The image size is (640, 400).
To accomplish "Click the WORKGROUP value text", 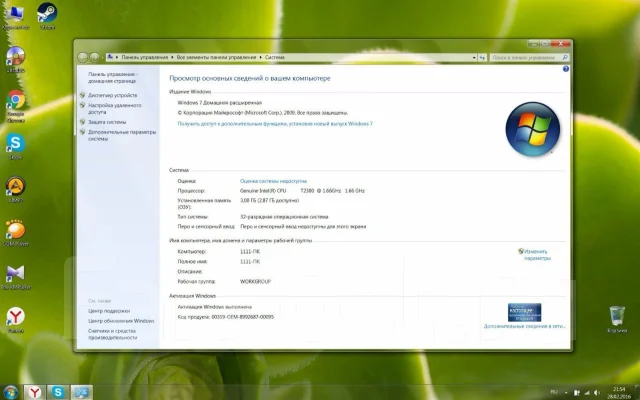I will point(256,282).
